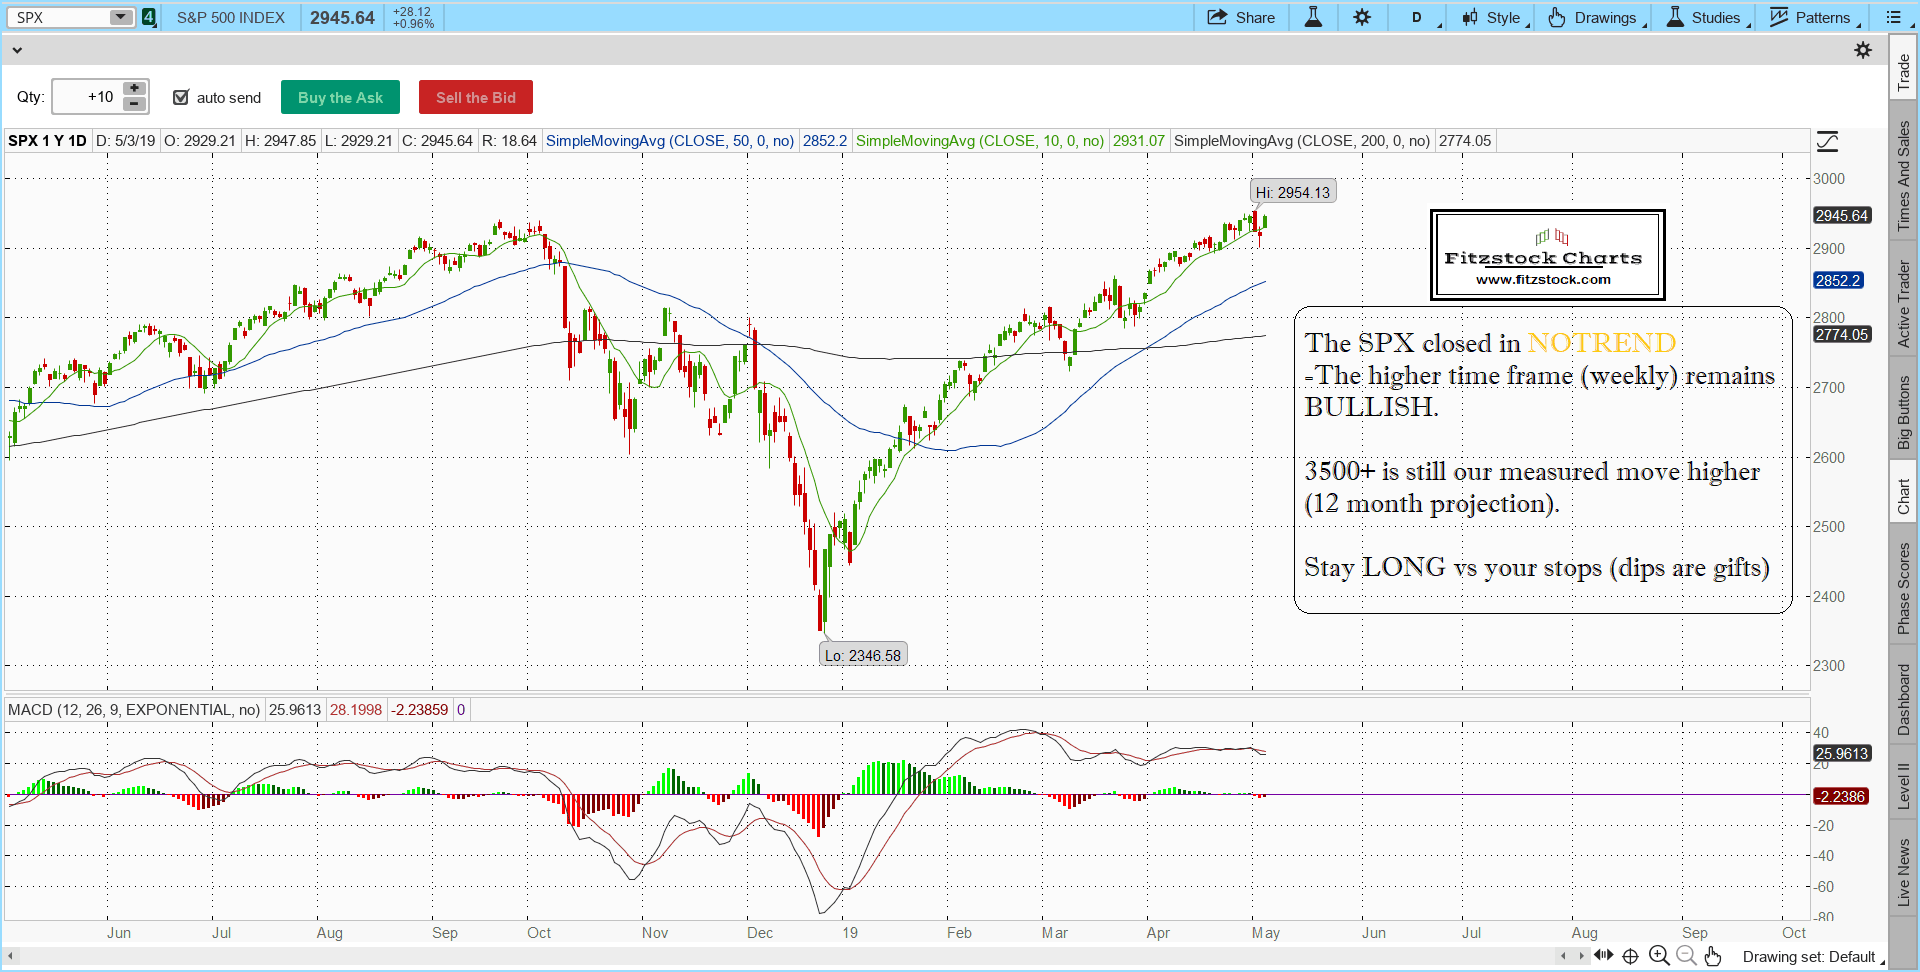Click the expand/compress time axis arrows icon
Image resolution: width=1920 pixels, height=972 pixels.
coord(1603,956)
